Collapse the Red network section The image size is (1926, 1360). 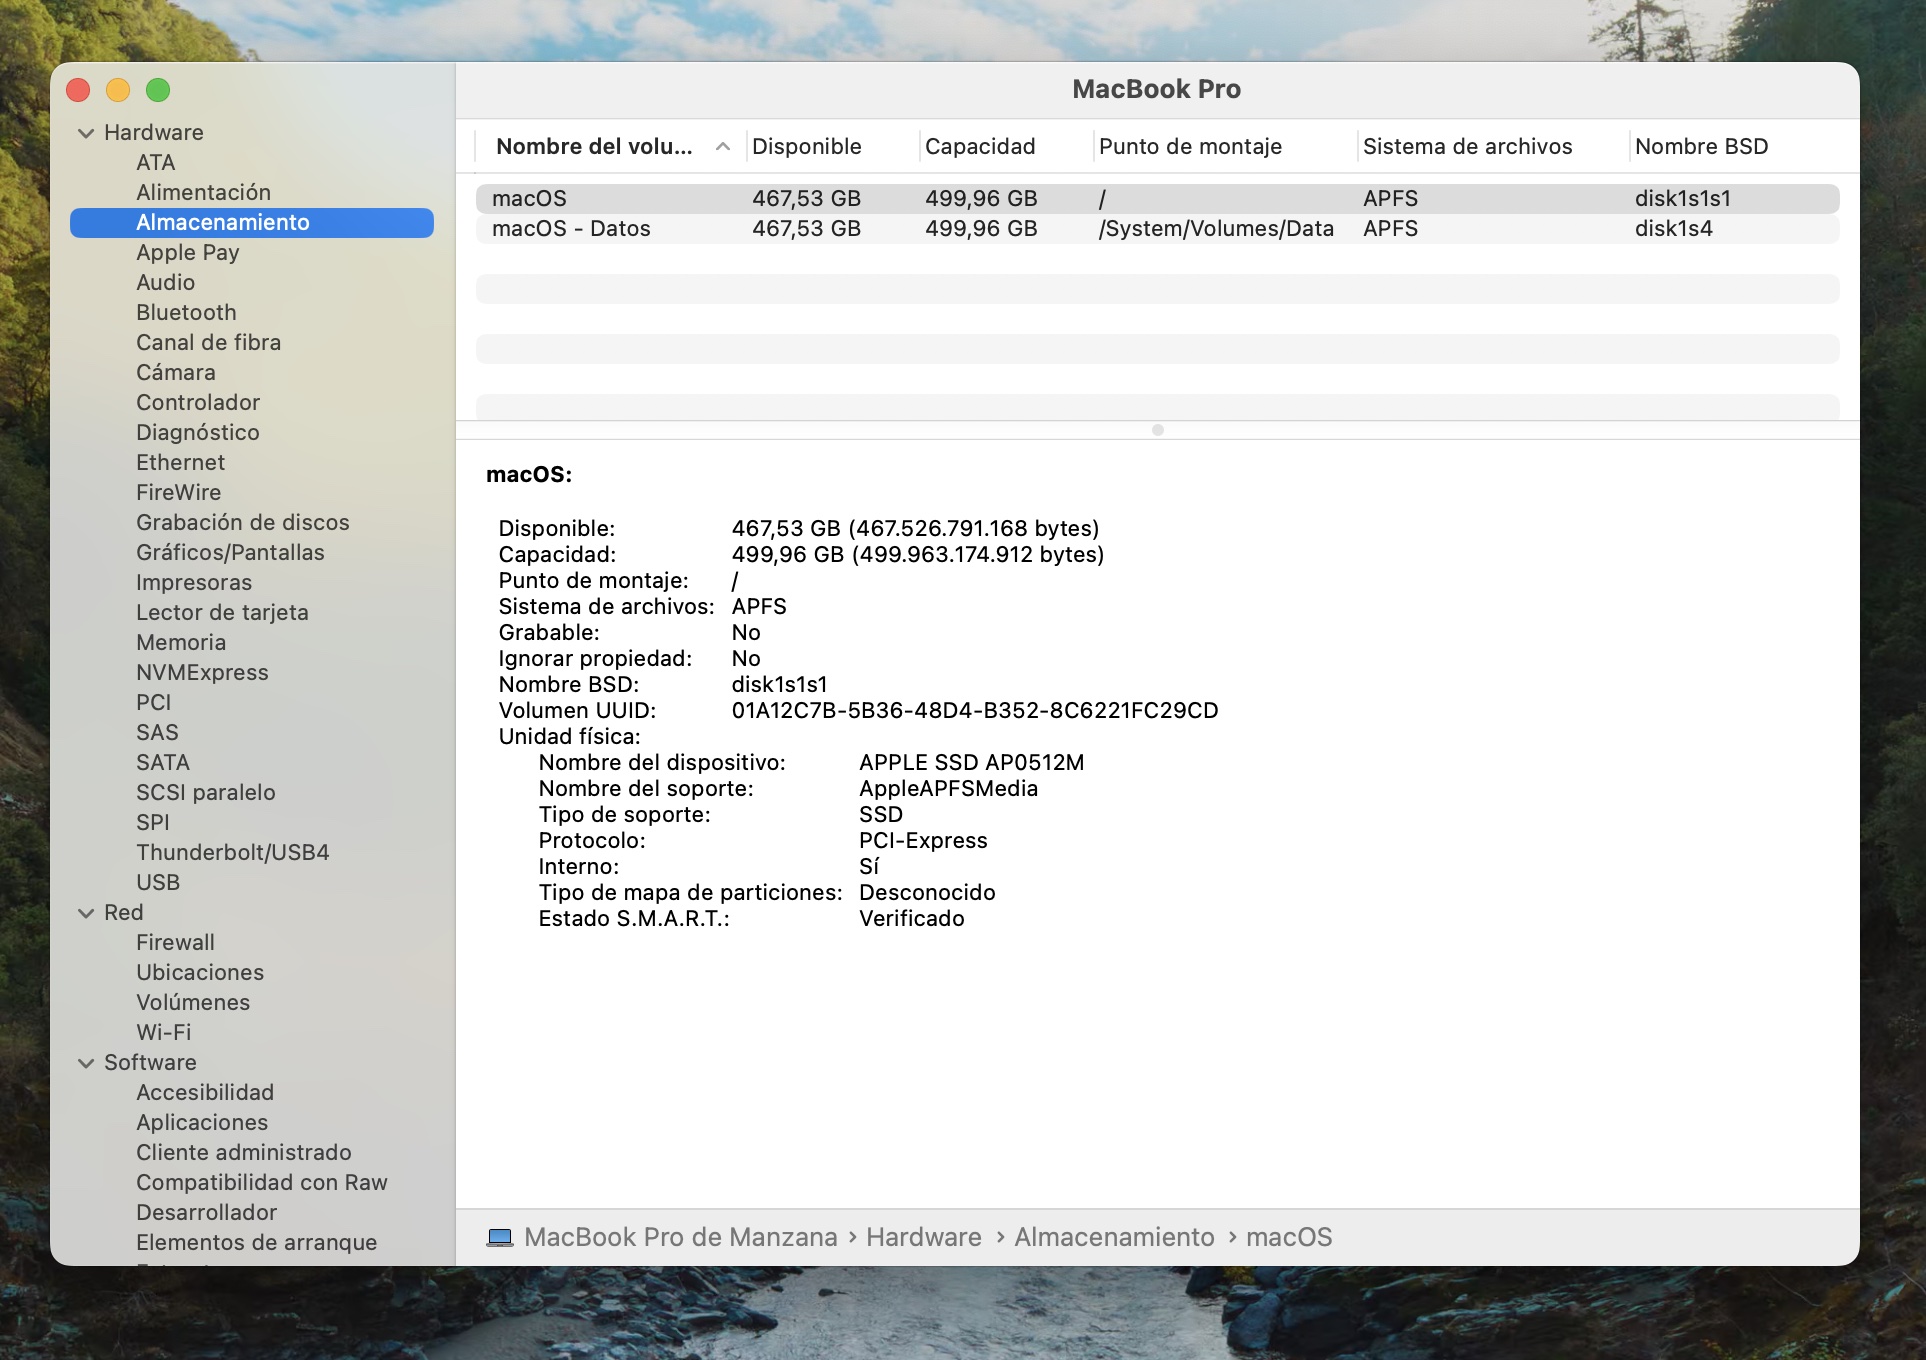(86, 913)
